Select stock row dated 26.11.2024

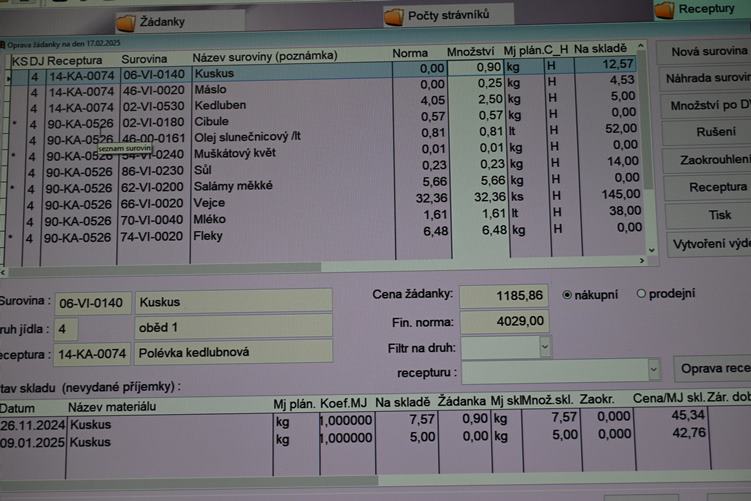tap(354, 421)
